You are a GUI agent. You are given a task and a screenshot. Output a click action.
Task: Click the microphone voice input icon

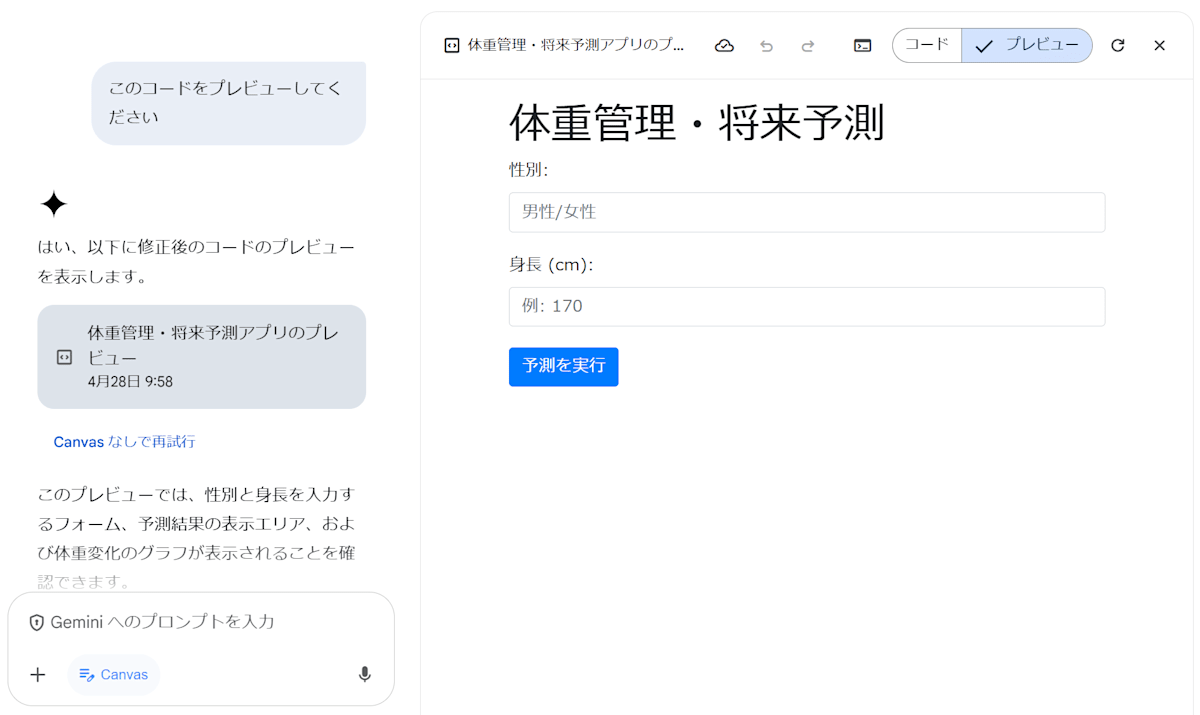pos(365,674)
